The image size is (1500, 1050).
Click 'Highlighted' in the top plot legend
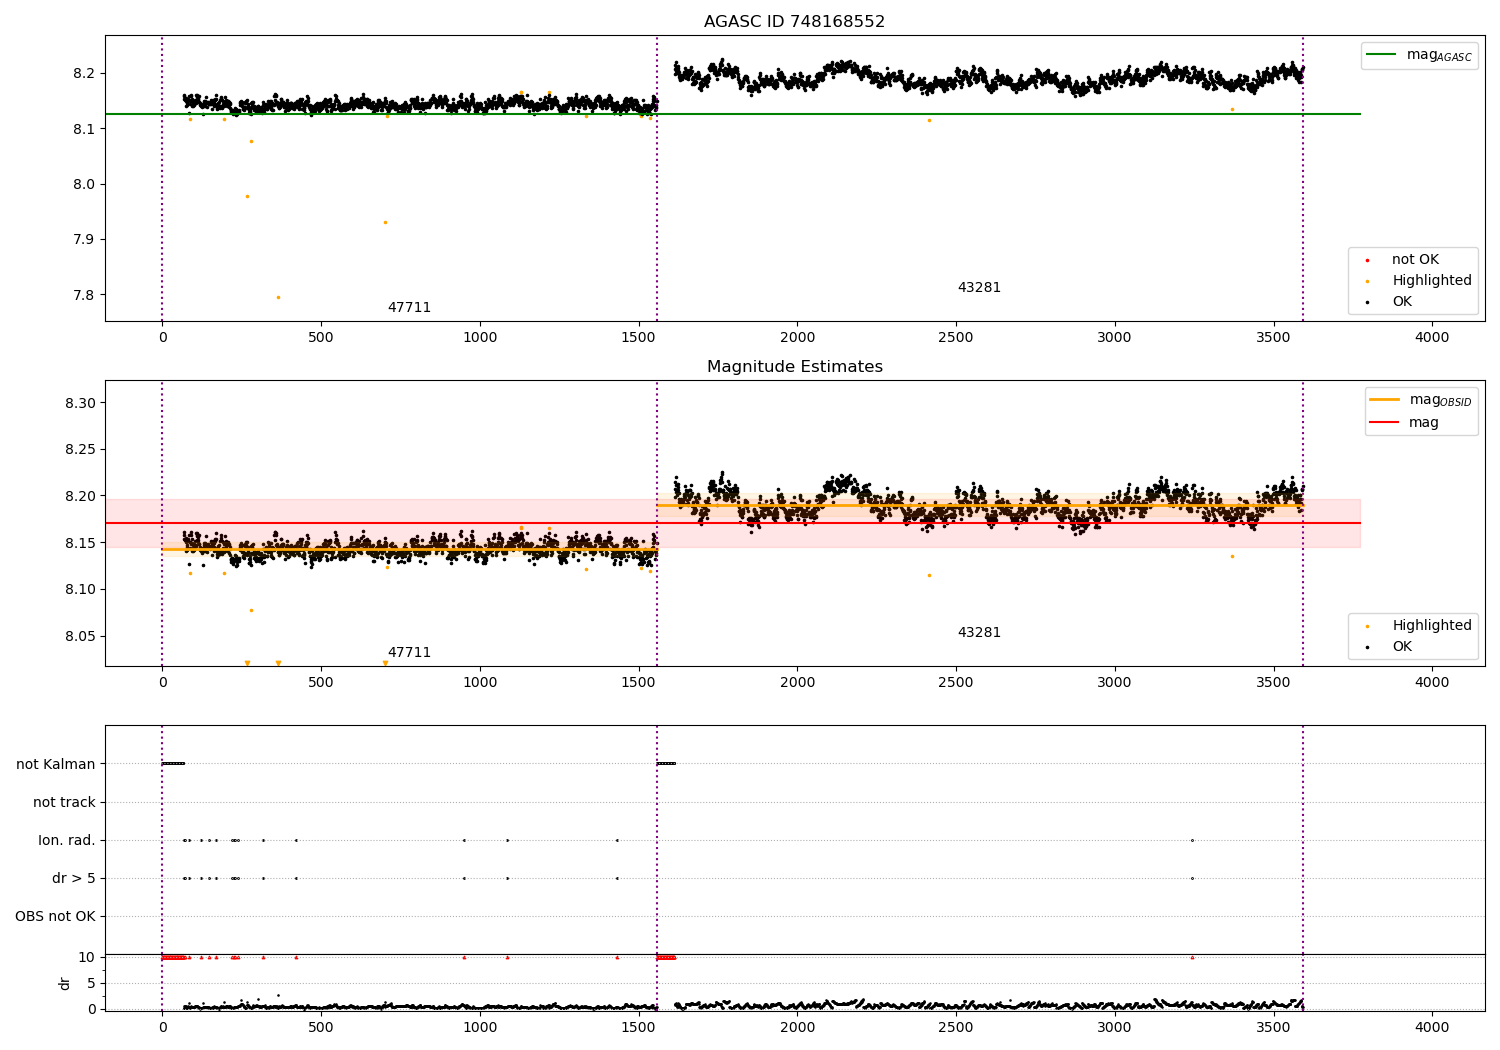(1431, 281)
